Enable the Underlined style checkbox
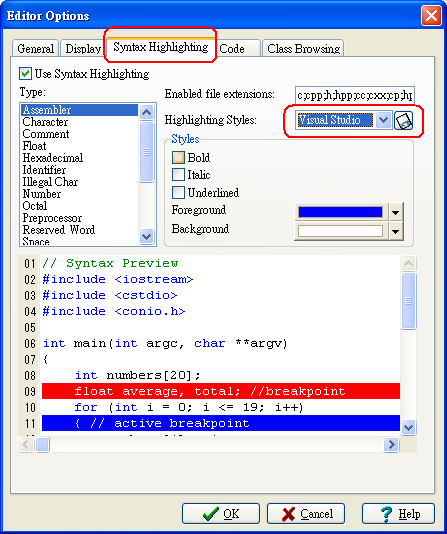Screen dimensions: 447x534 [x=178, y=192]
